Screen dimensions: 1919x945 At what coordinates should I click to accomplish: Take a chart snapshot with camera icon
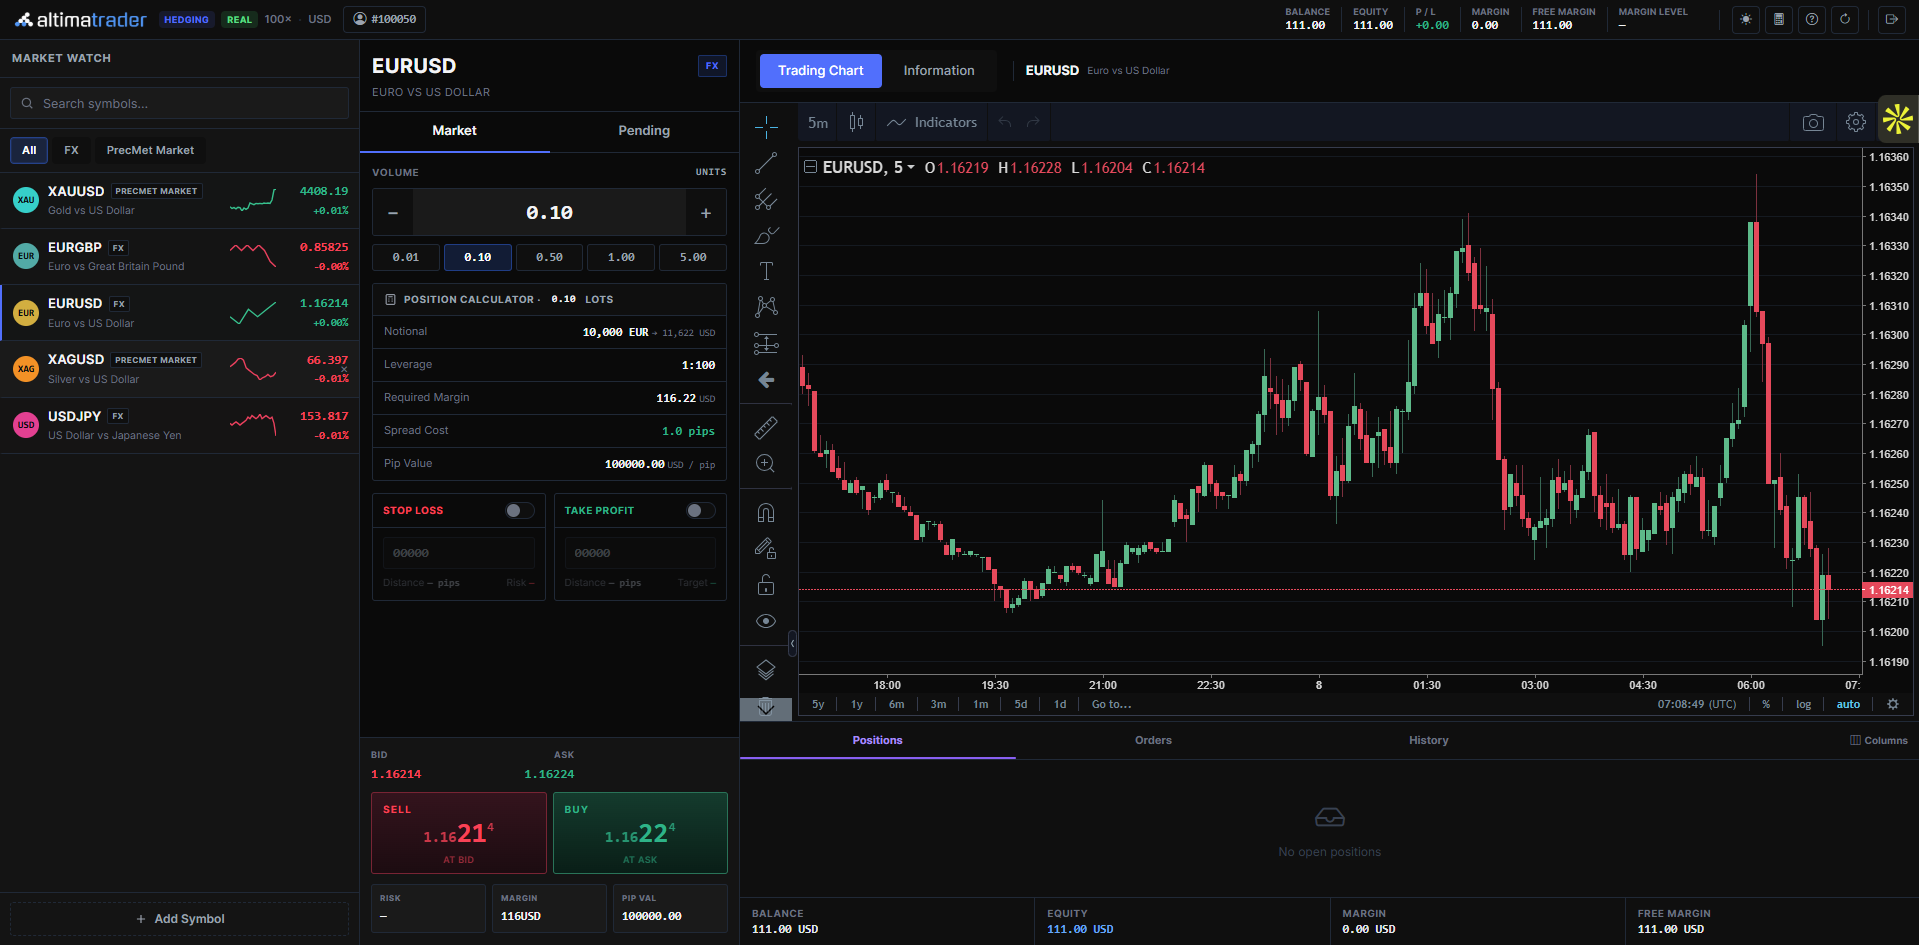click(x=1813, y=123)
